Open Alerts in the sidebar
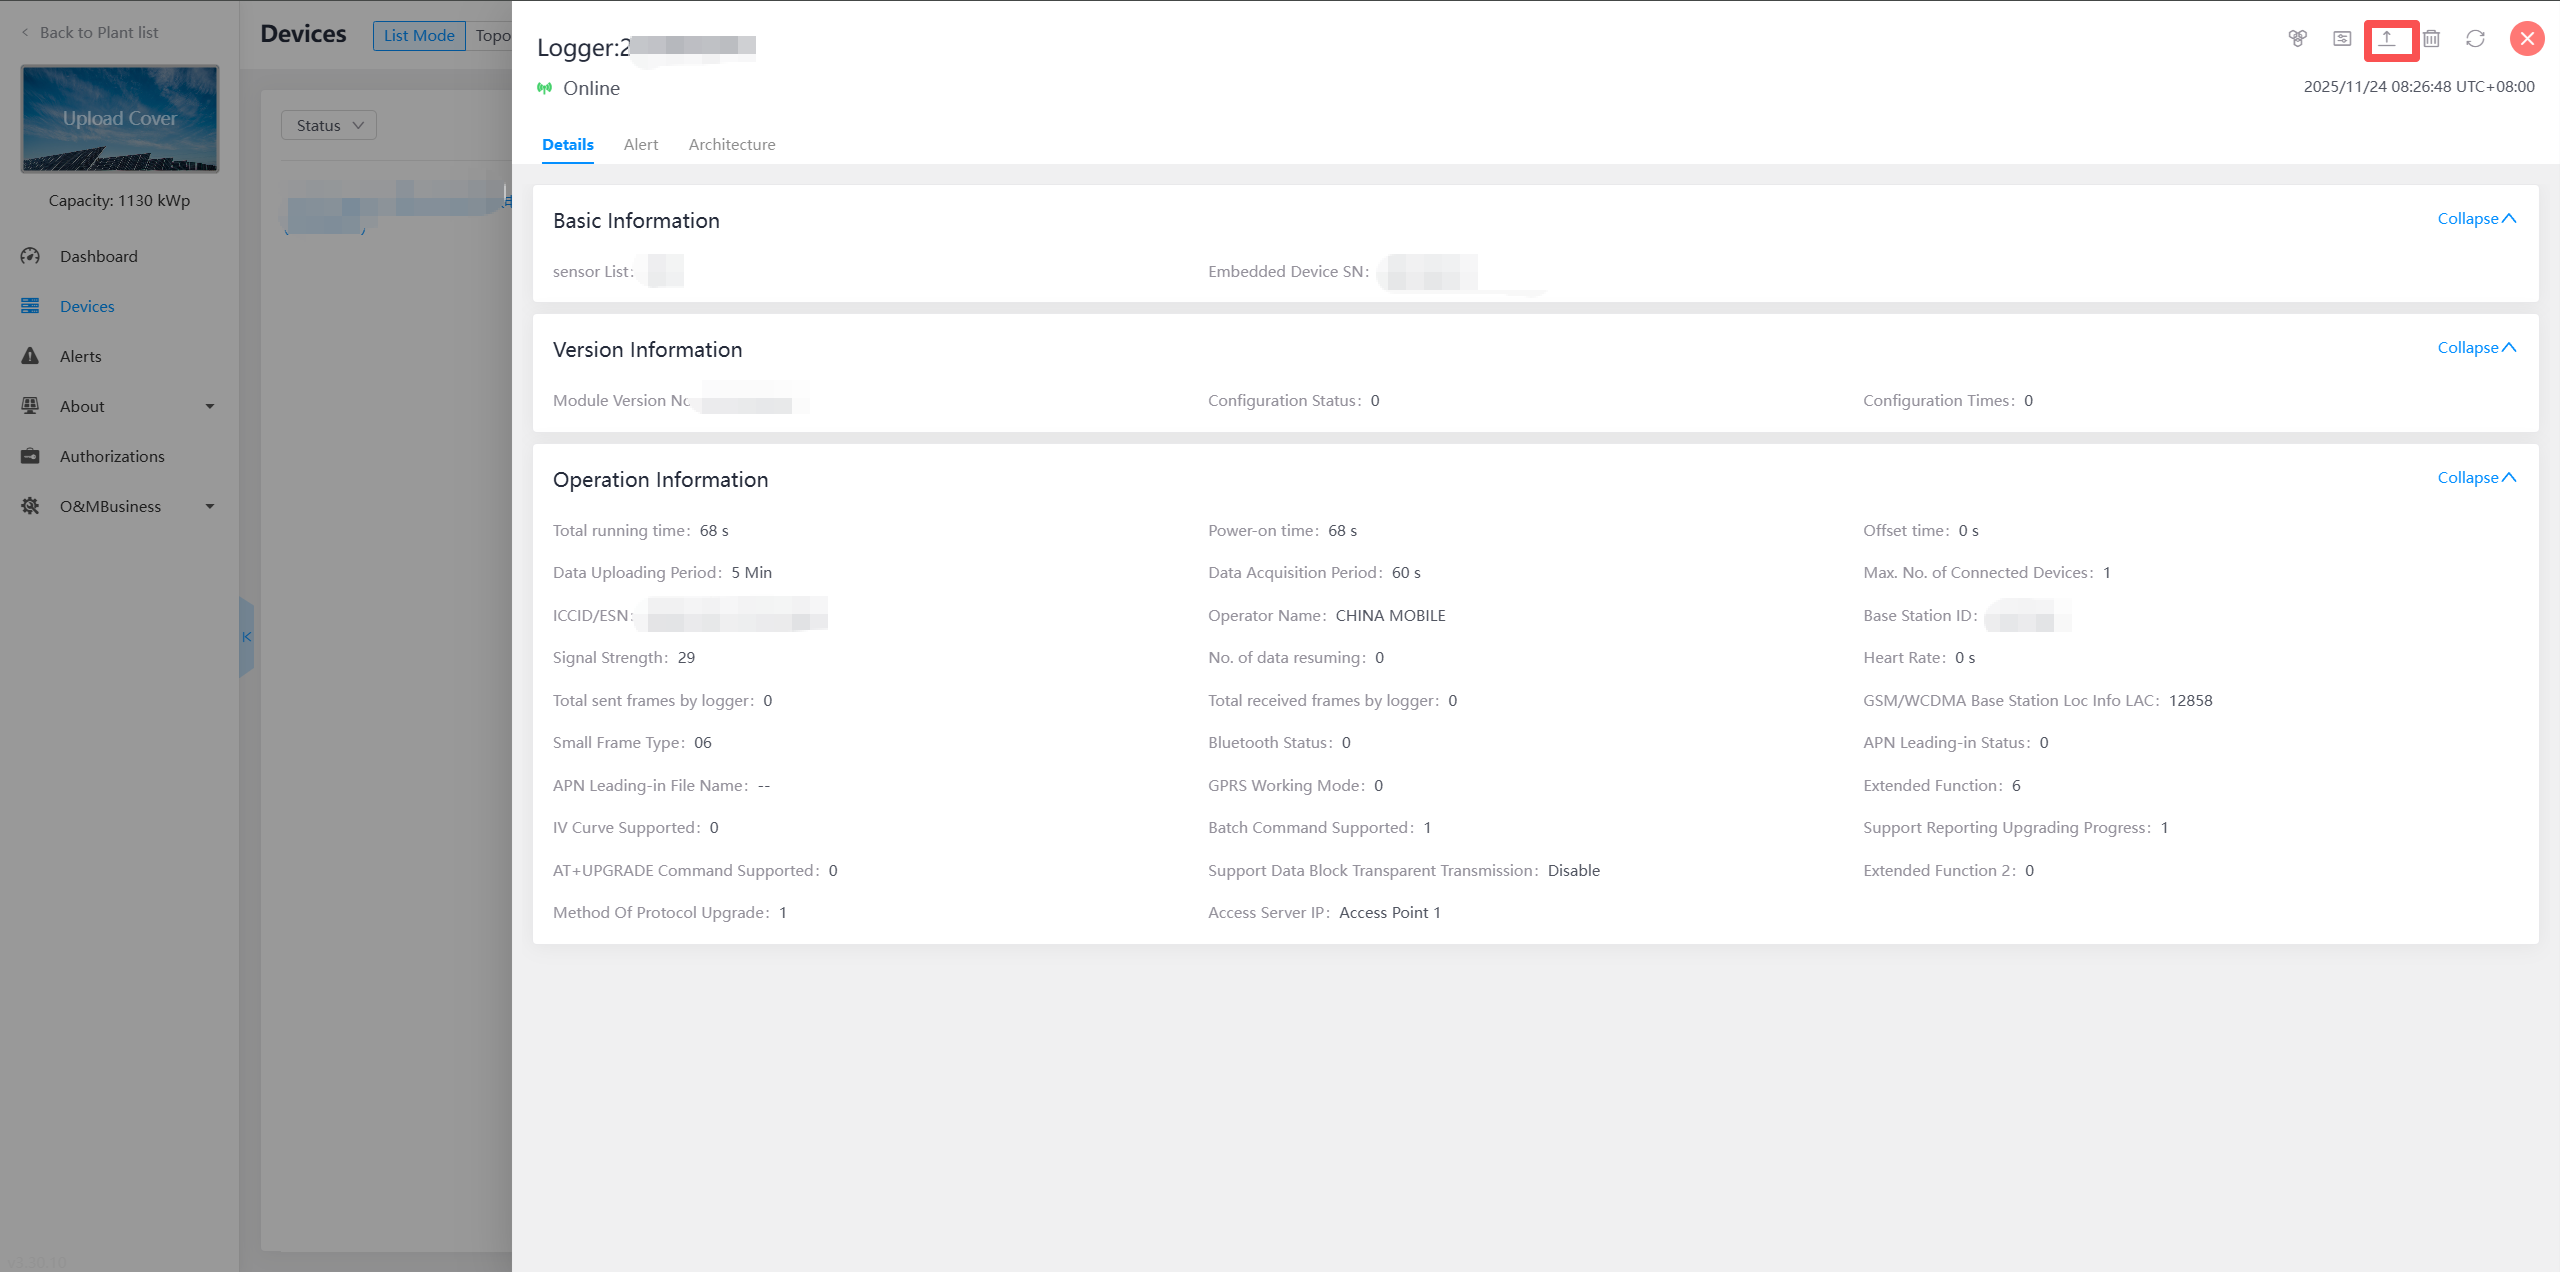2560x1272 pixels. tap(80, 356)
